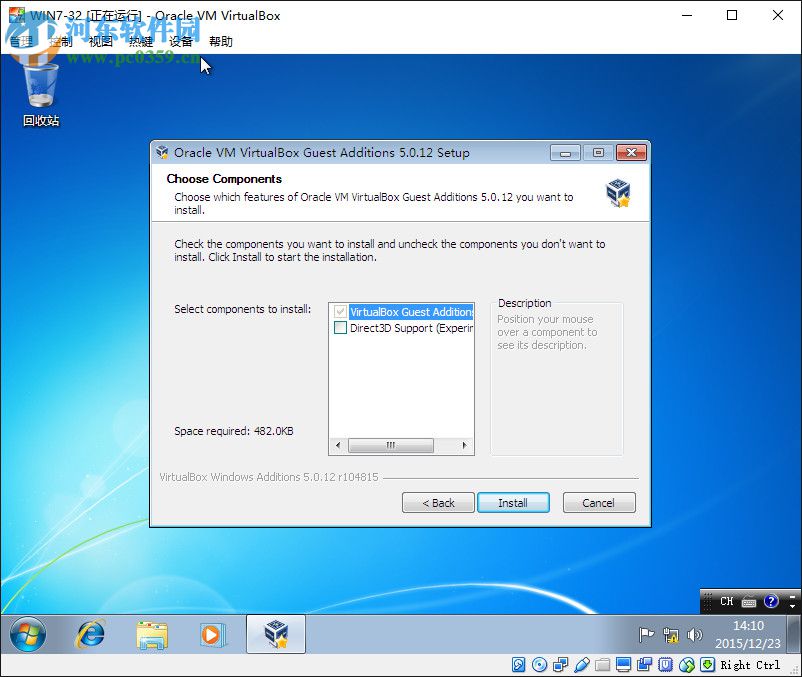Open the language bar options arrow

pyautogui.click(x=792, y=605)
